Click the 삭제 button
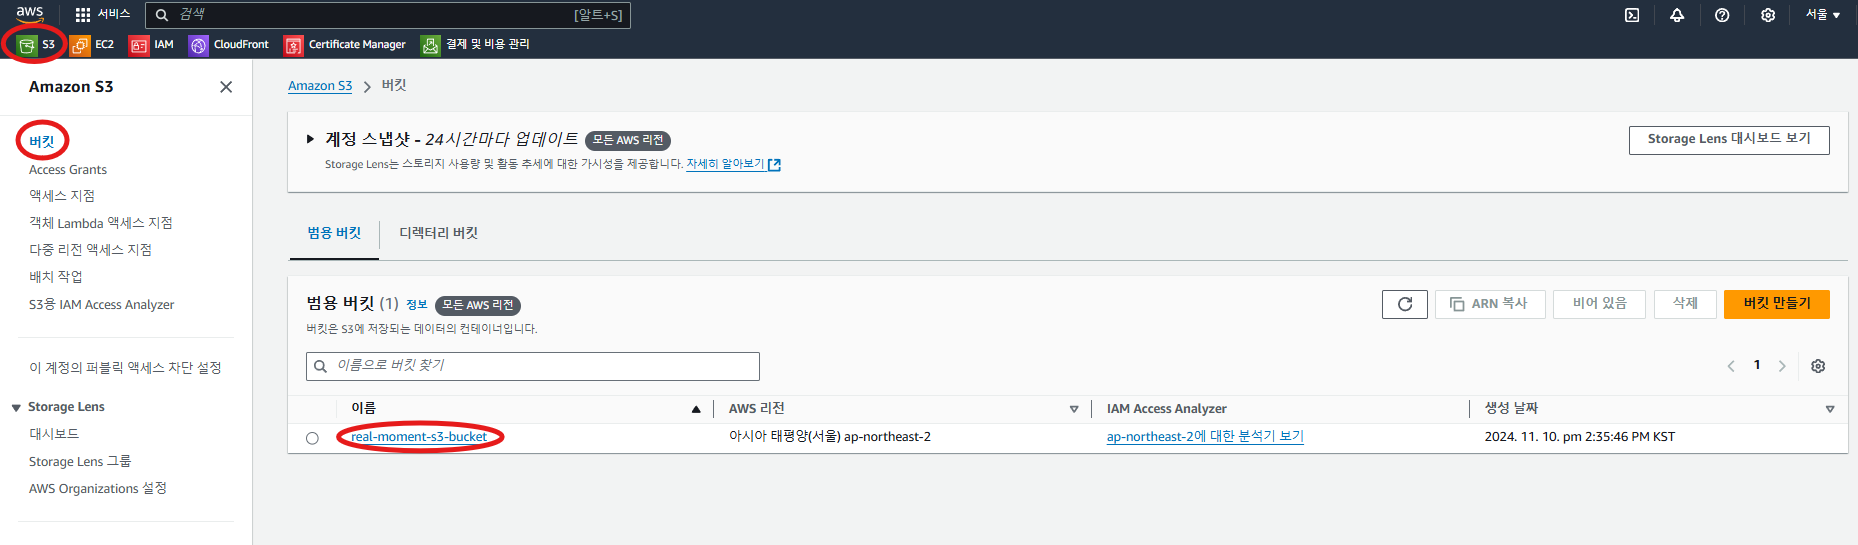This screenshot has height=545, width=1858. (1685, 304)
